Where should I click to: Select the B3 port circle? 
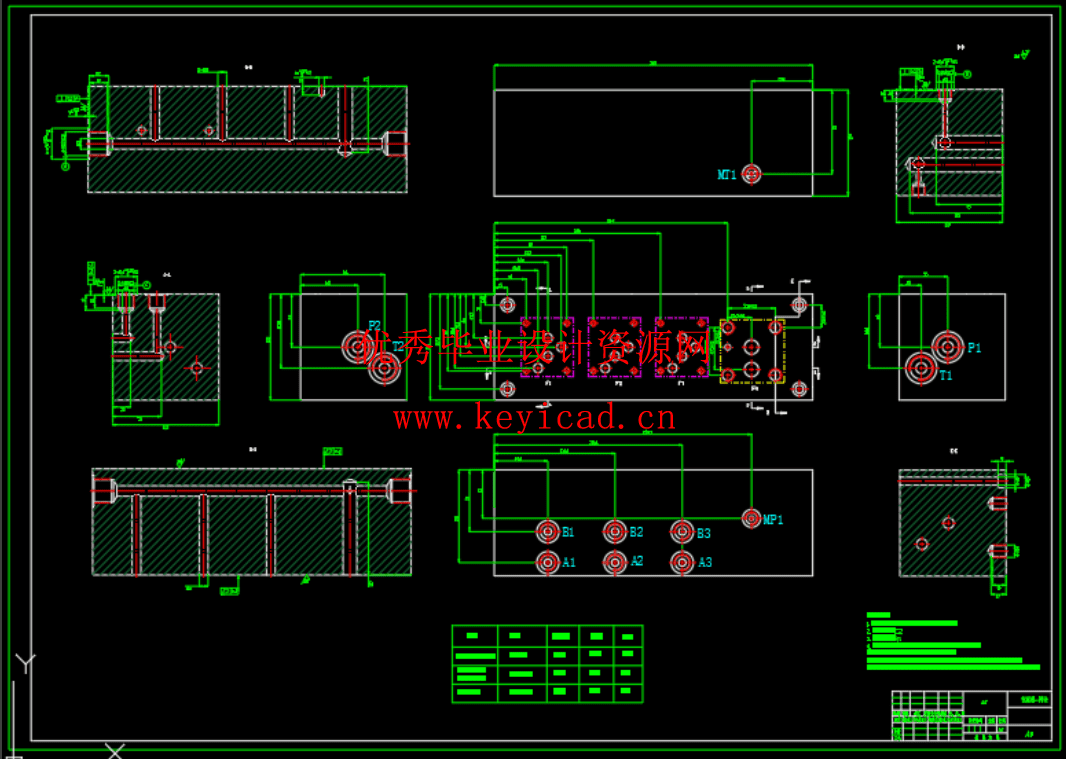tap(682, 531)
